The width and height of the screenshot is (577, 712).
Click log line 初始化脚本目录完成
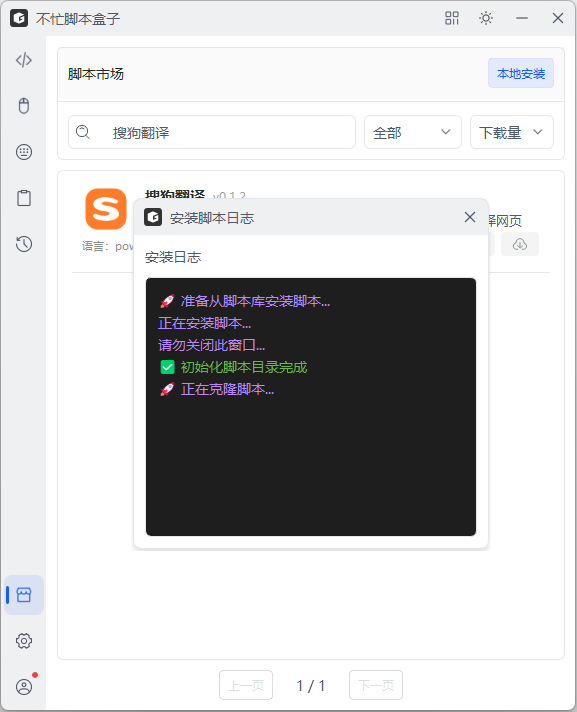coord(234,367)
